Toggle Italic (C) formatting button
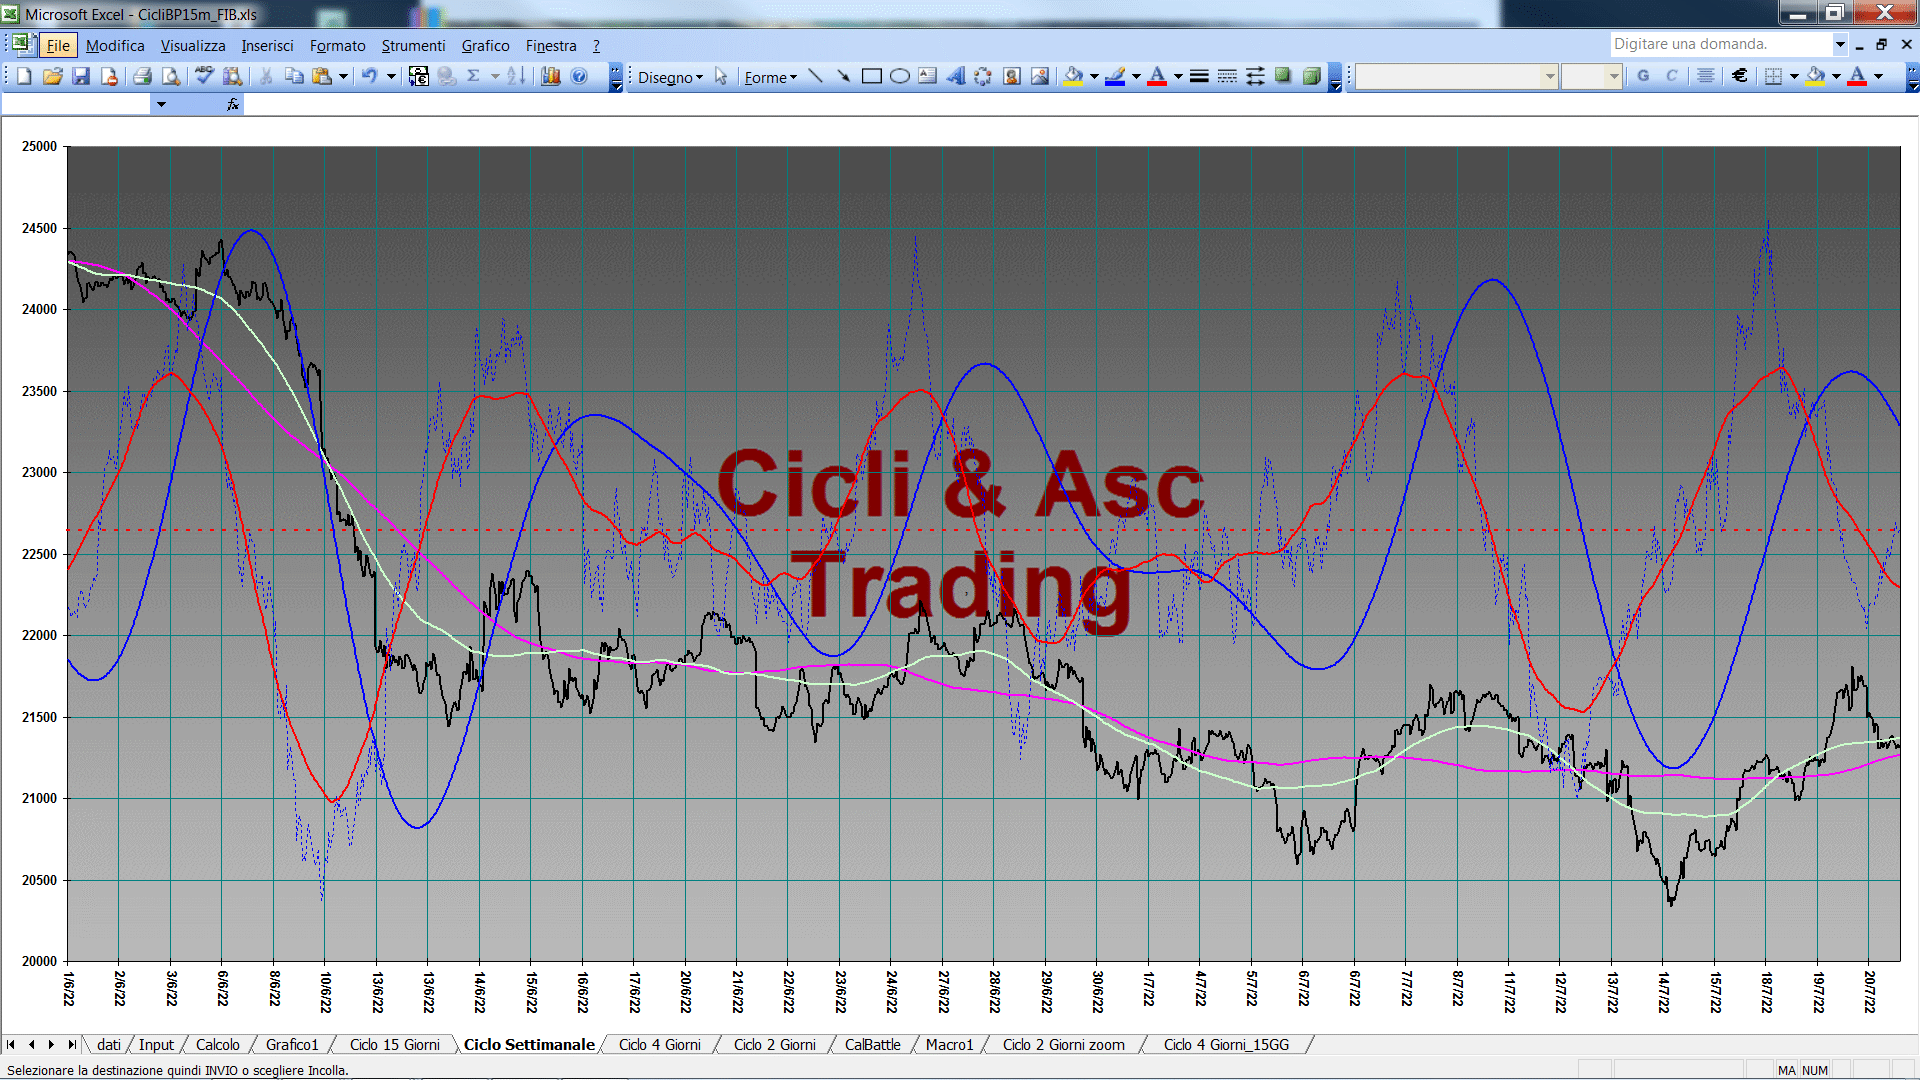Viewport: 1920px width, 1080px height. click(1671, 76)
